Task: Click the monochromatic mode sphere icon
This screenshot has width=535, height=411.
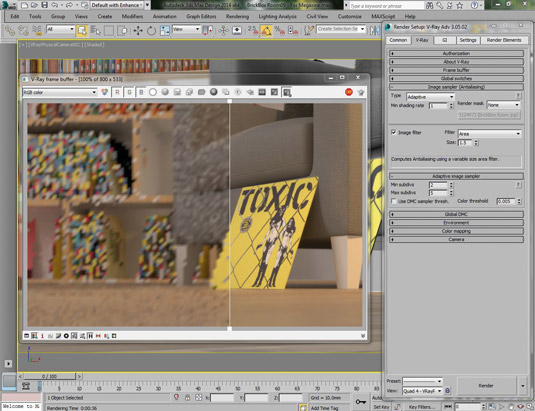Action: point(165,92)
